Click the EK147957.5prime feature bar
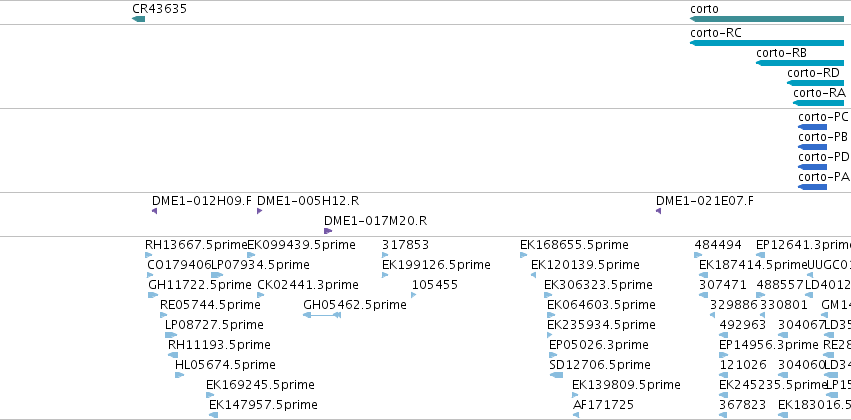 point(213,415)
